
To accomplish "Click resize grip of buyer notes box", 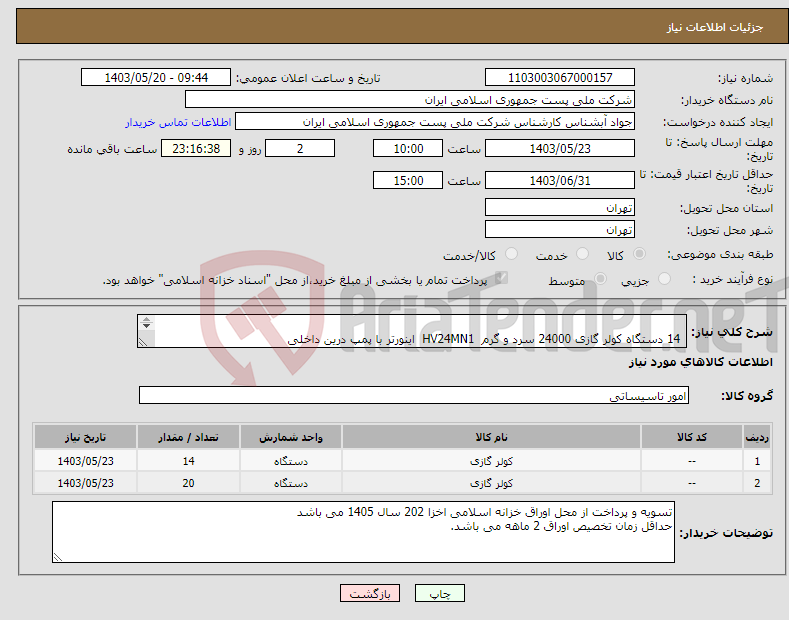I will [58, 557].
